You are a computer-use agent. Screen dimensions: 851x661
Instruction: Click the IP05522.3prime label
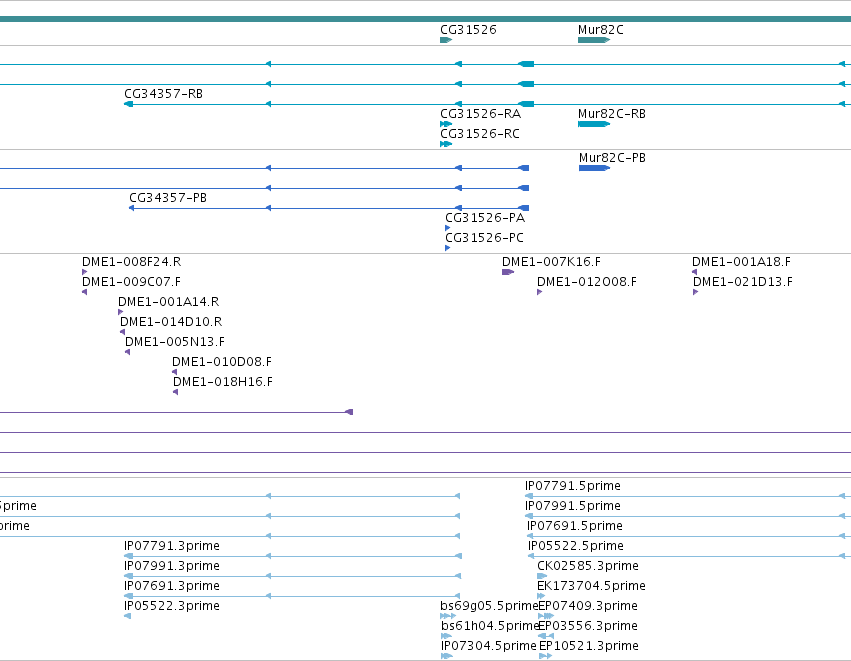coord(172,606)
